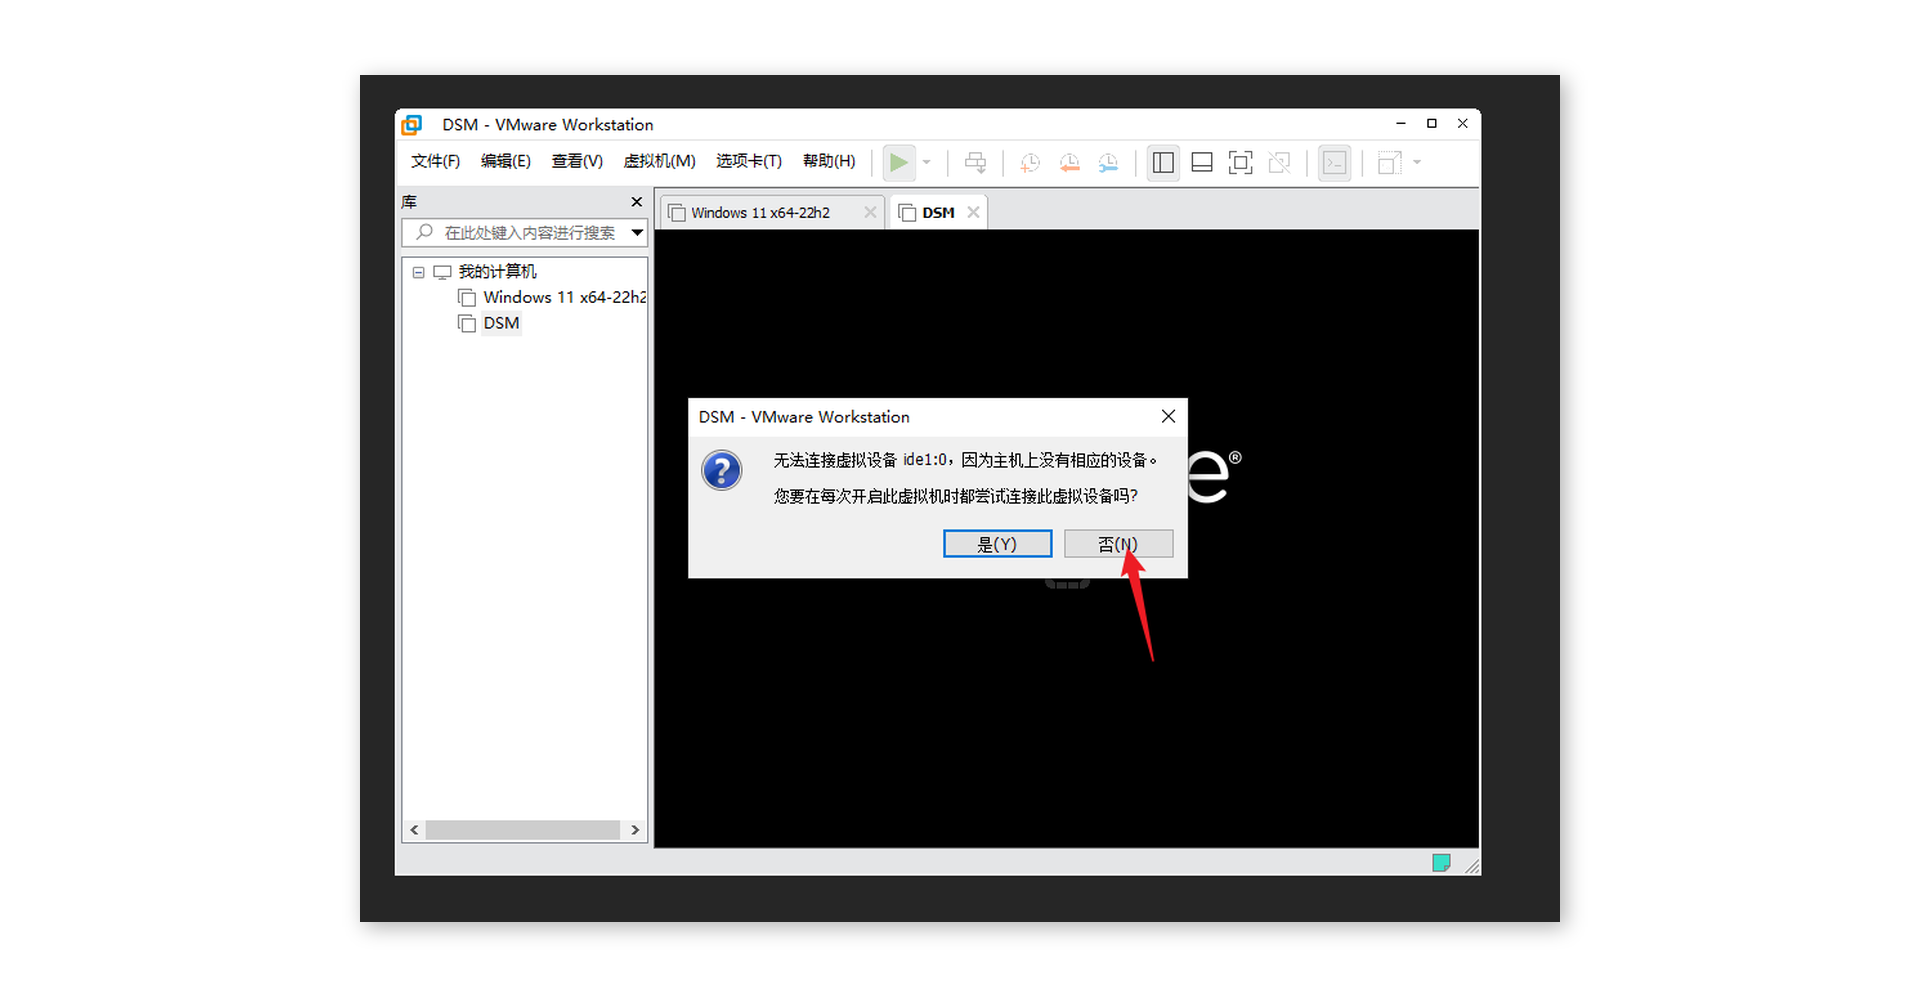Toggle the console view icon
This screenshot has width=1920, height=997.
point(1334,162)
